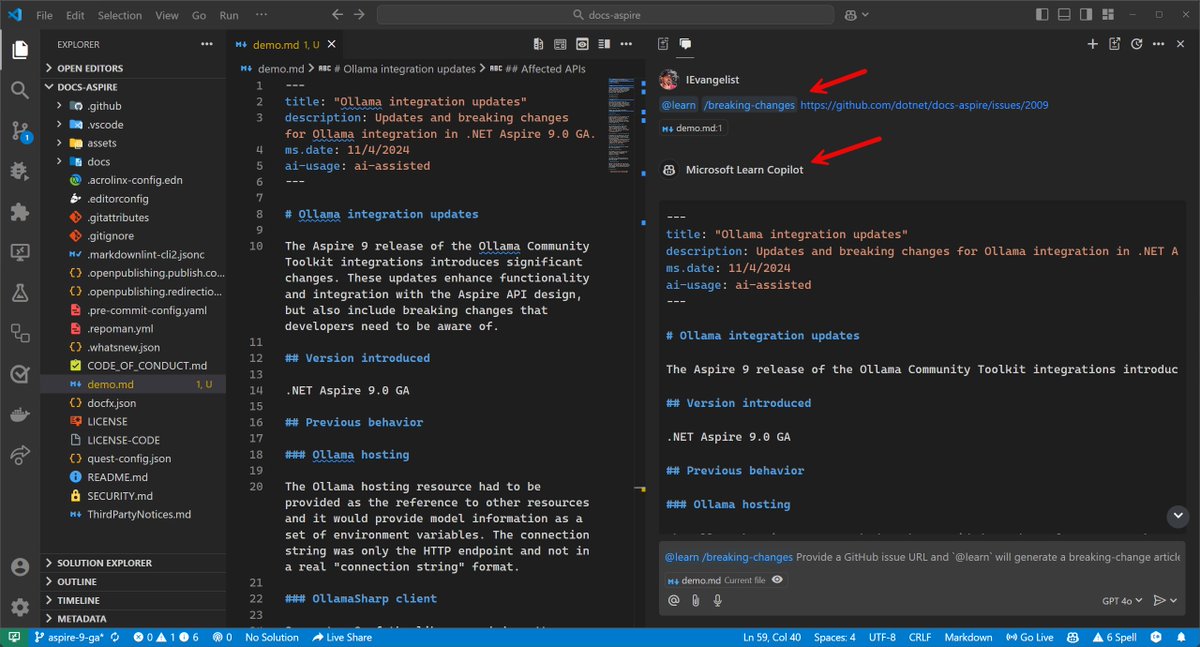Insert an @ mention in chat
Viewport: 1200px width, 647px height.
point(673,601)
